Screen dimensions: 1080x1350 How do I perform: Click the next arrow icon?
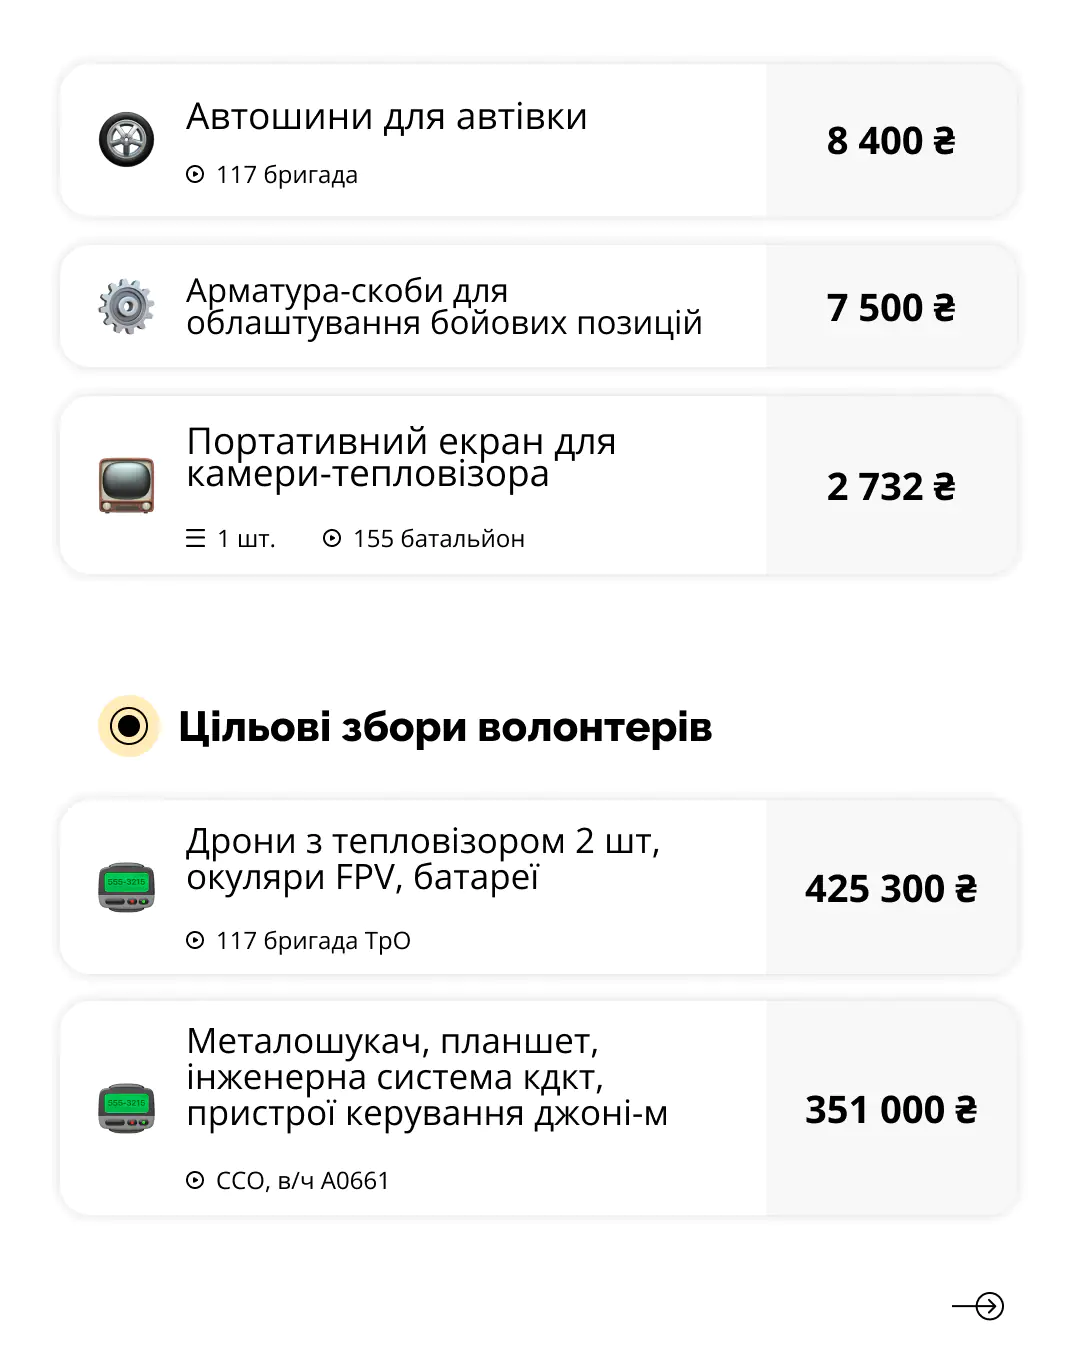pyautogui.click(x=978, y=1306)
